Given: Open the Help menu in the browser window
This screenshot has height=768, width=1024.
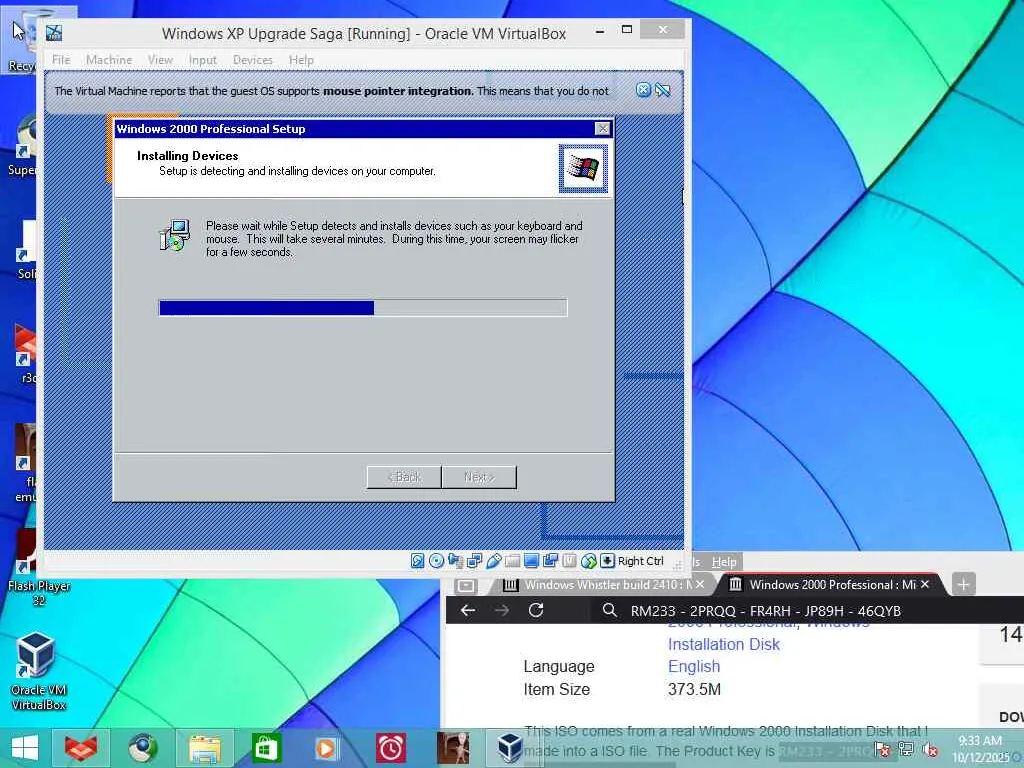Looking at the screenshot, I should point(724,562).
